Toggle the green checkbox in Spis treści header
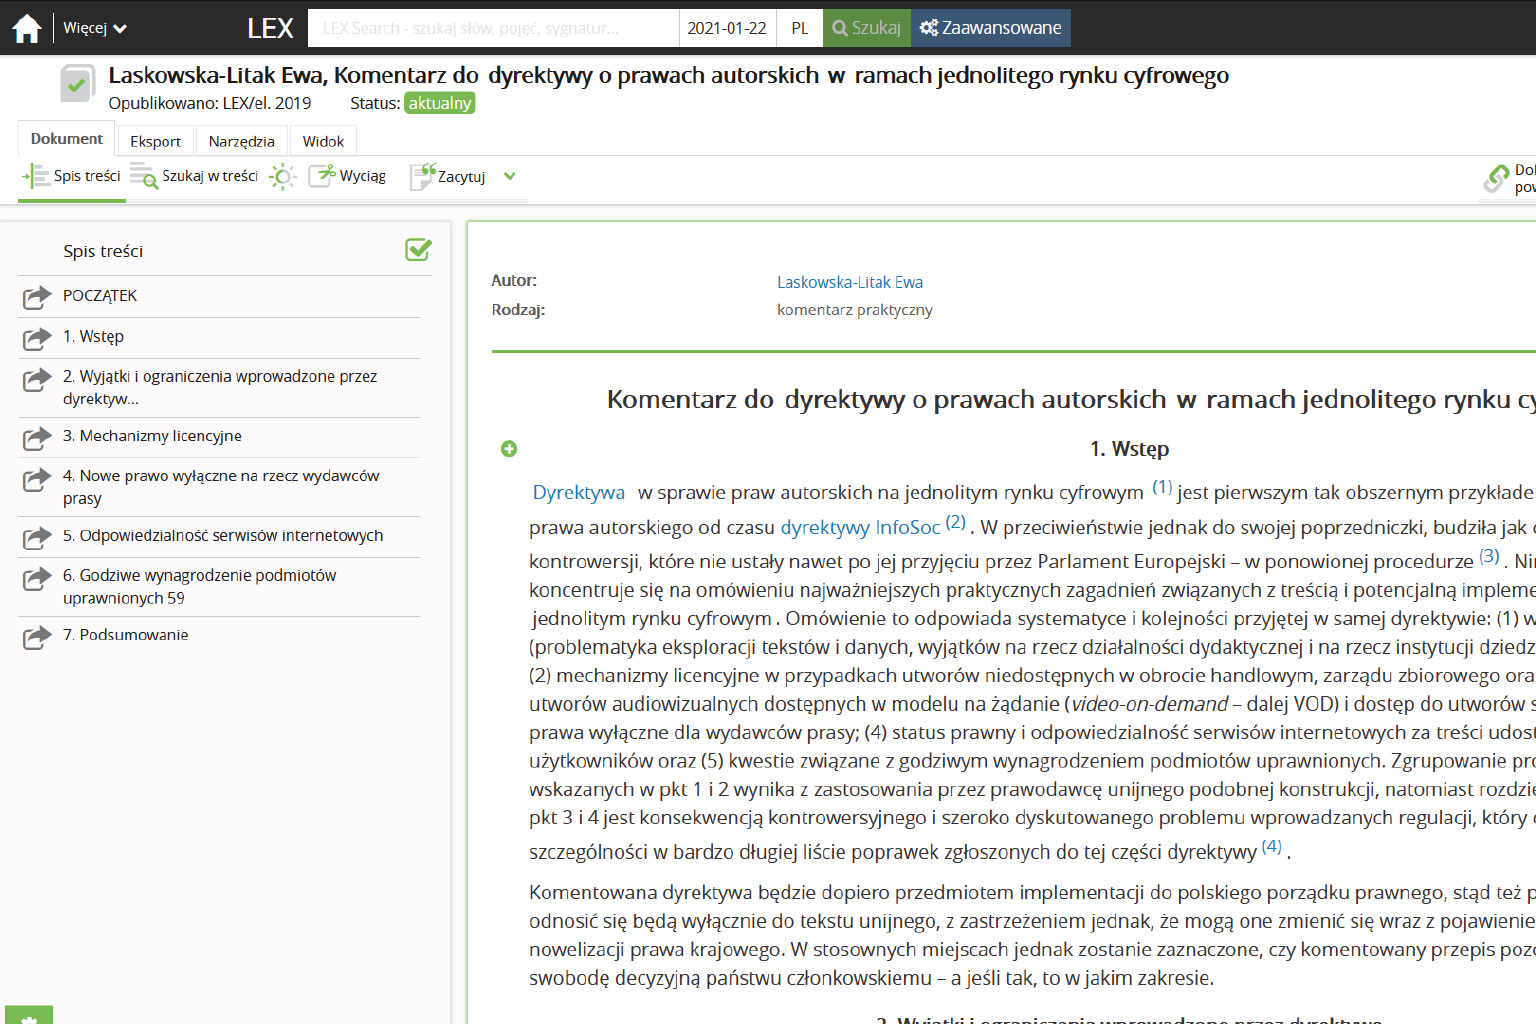The width and height of the screenshot is (1536, 1024). coord(418,250)
